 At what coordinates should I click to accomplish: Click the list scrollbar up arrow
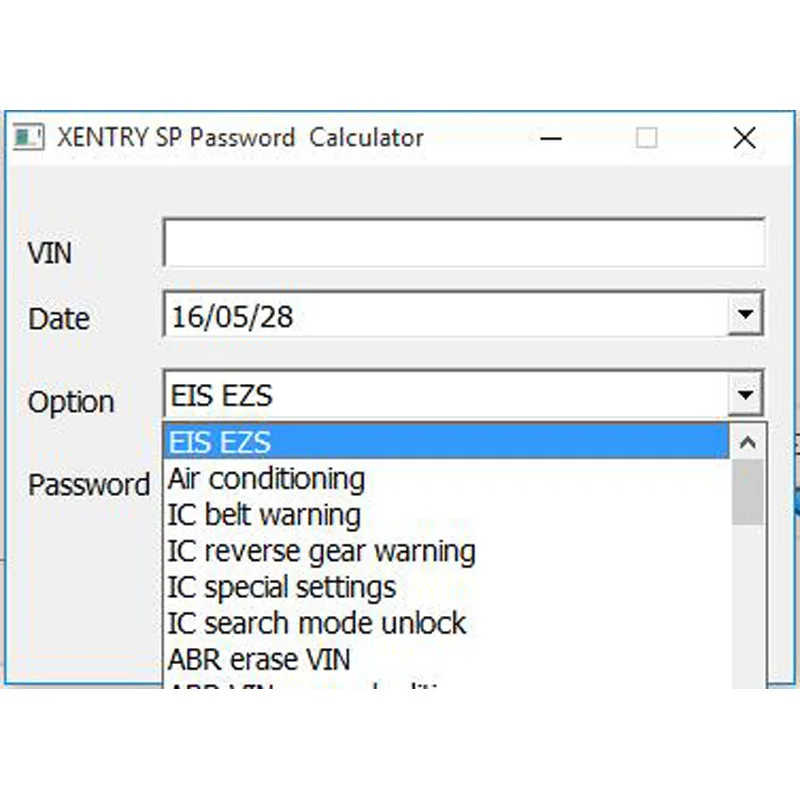coord(748,442)
